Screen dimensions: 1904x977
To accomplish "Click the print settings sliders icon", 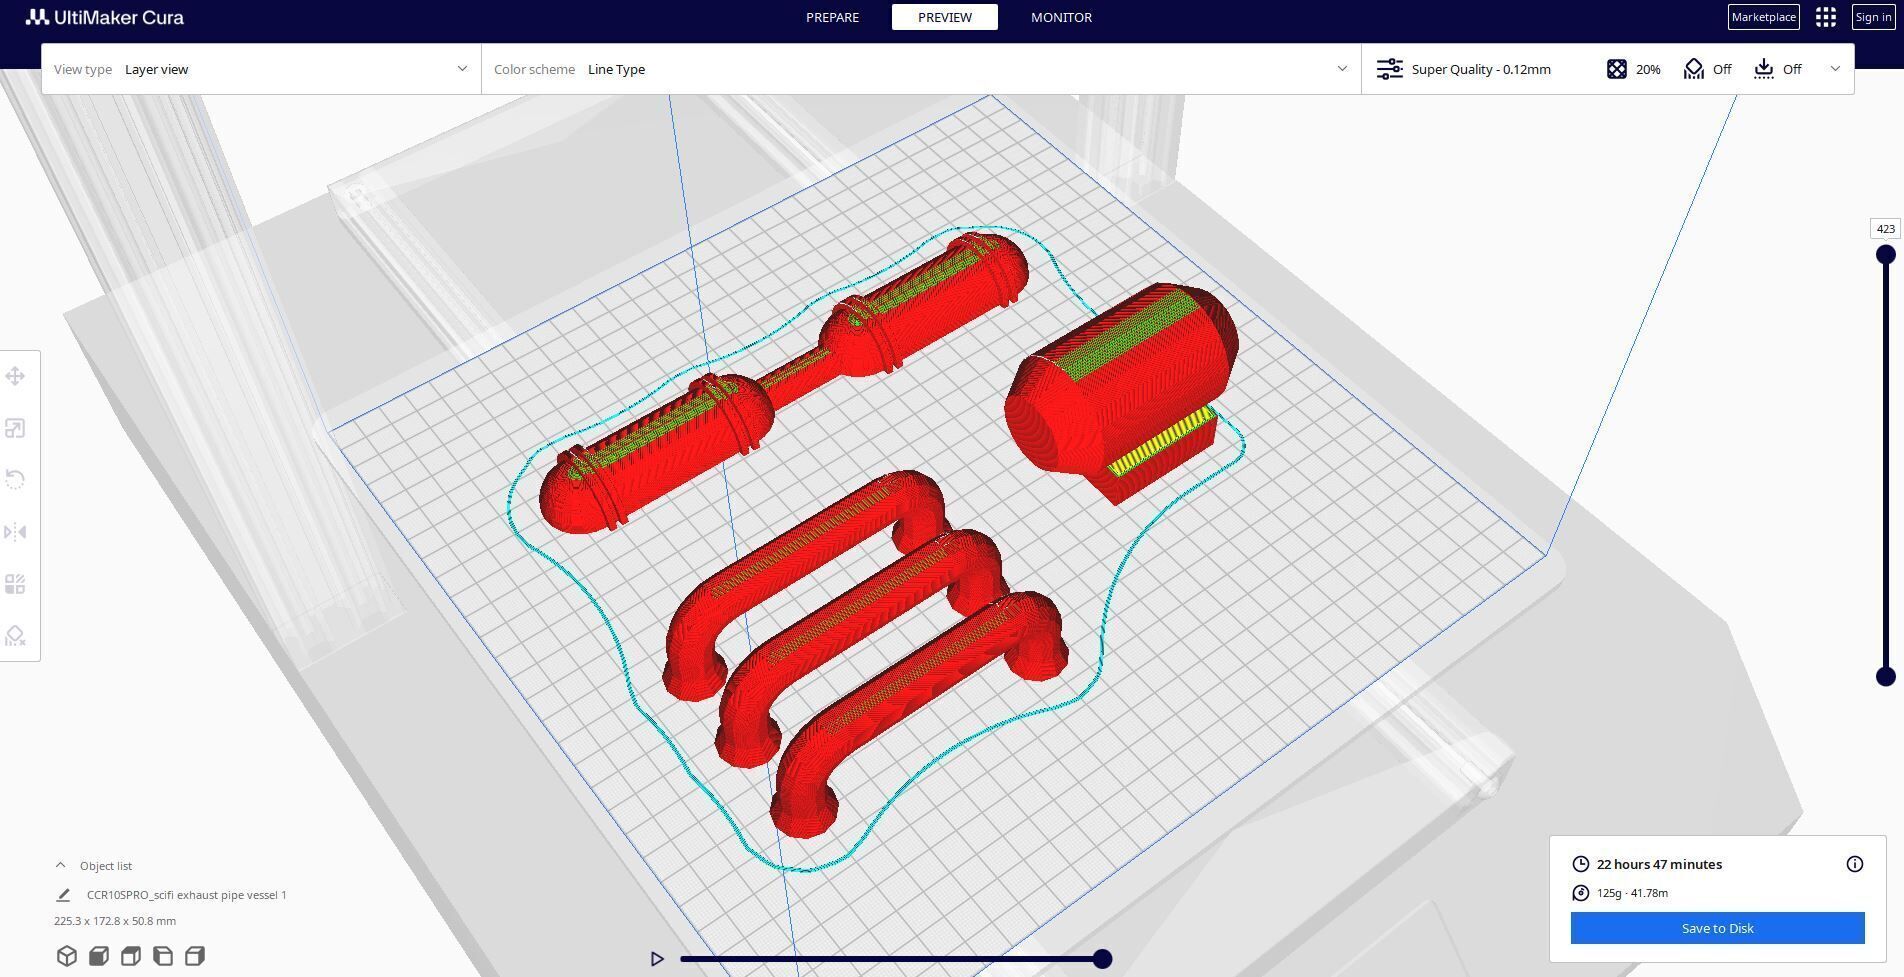I will pos(1390,69).
